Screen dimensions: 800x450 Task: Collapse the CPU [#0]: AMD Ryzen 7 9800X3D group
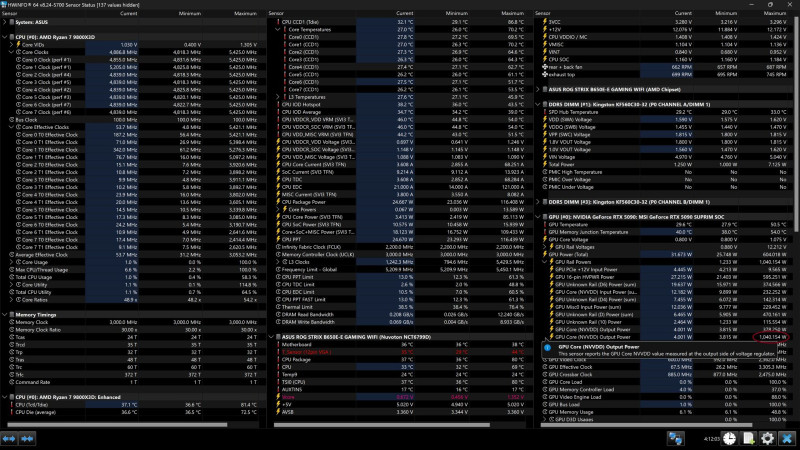[5, 37]
